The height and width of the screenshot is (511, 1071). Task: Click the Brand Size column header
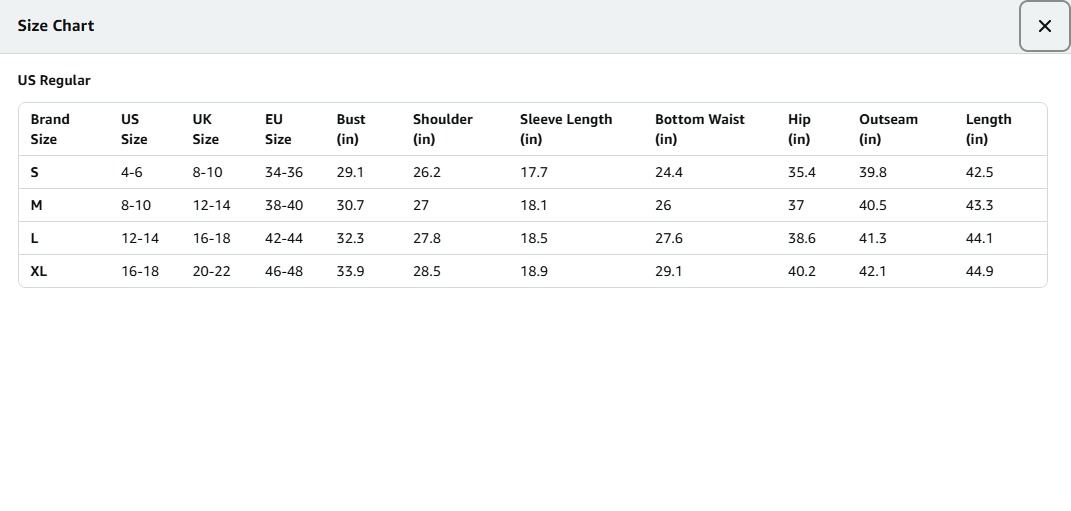[x=50, y=129]
